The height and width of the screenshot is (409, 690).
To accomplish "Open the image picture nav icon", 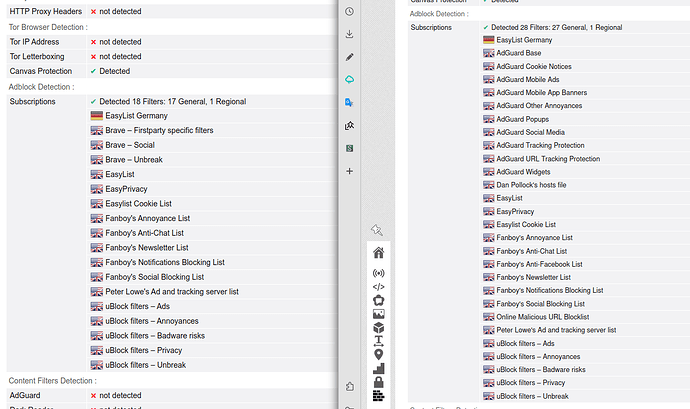I will (378, 314).
